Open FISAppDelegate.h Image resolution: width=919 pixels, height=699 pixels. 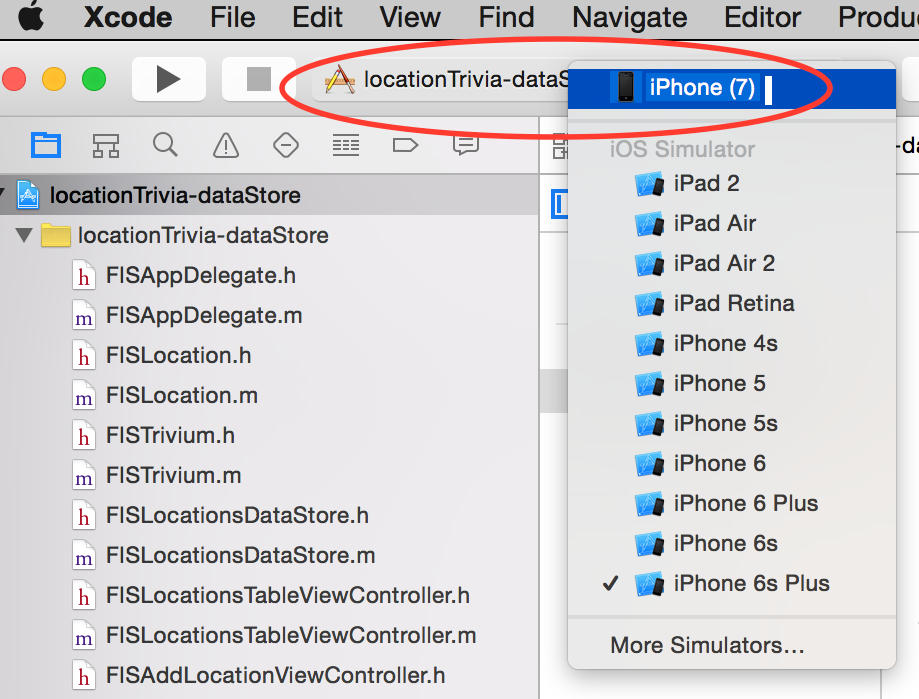200,275
